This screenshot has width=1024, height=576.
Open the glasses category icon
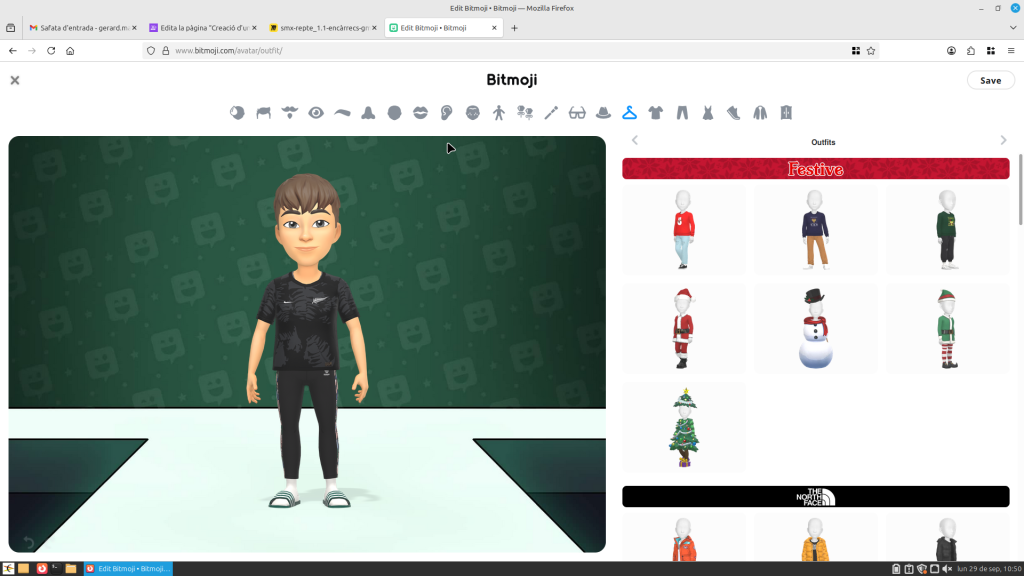(577, 113)
